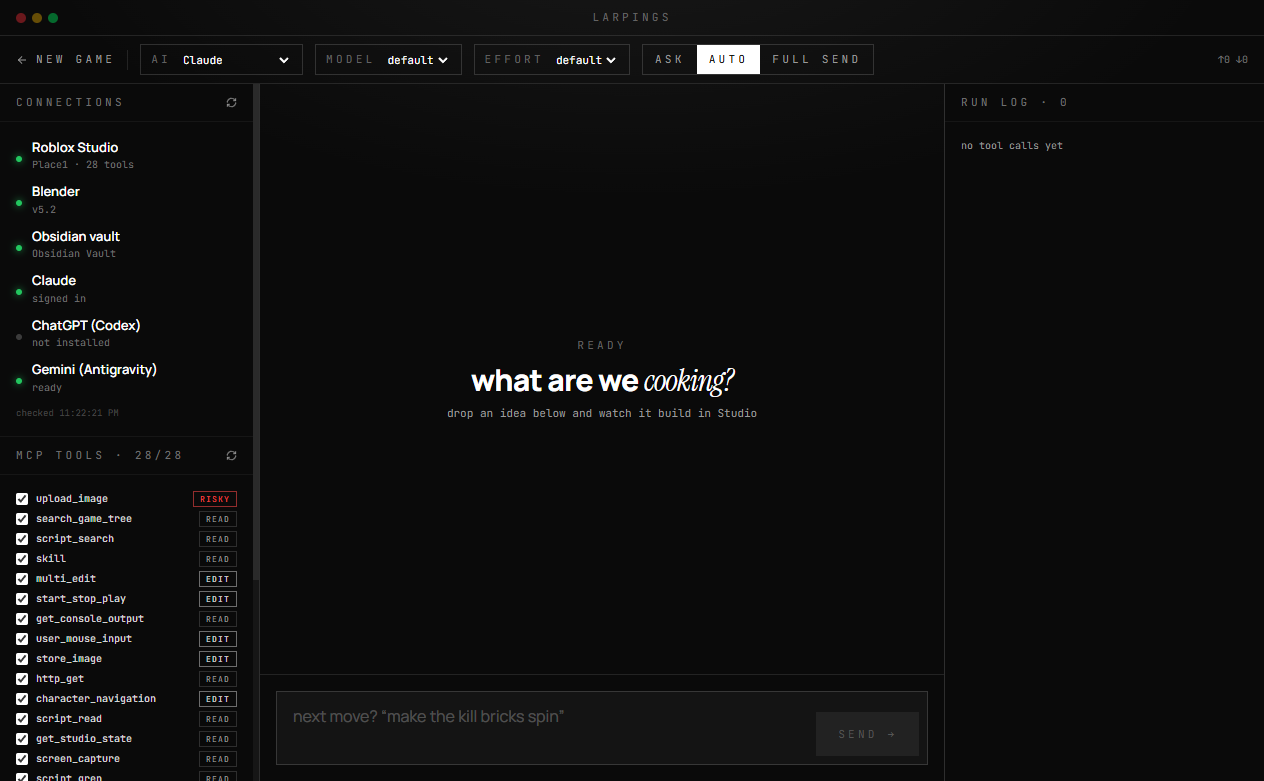This screenshot has height=781, width=1264.
Task: Toggle the search_game_tree checkbox
Action: [22, 519]
